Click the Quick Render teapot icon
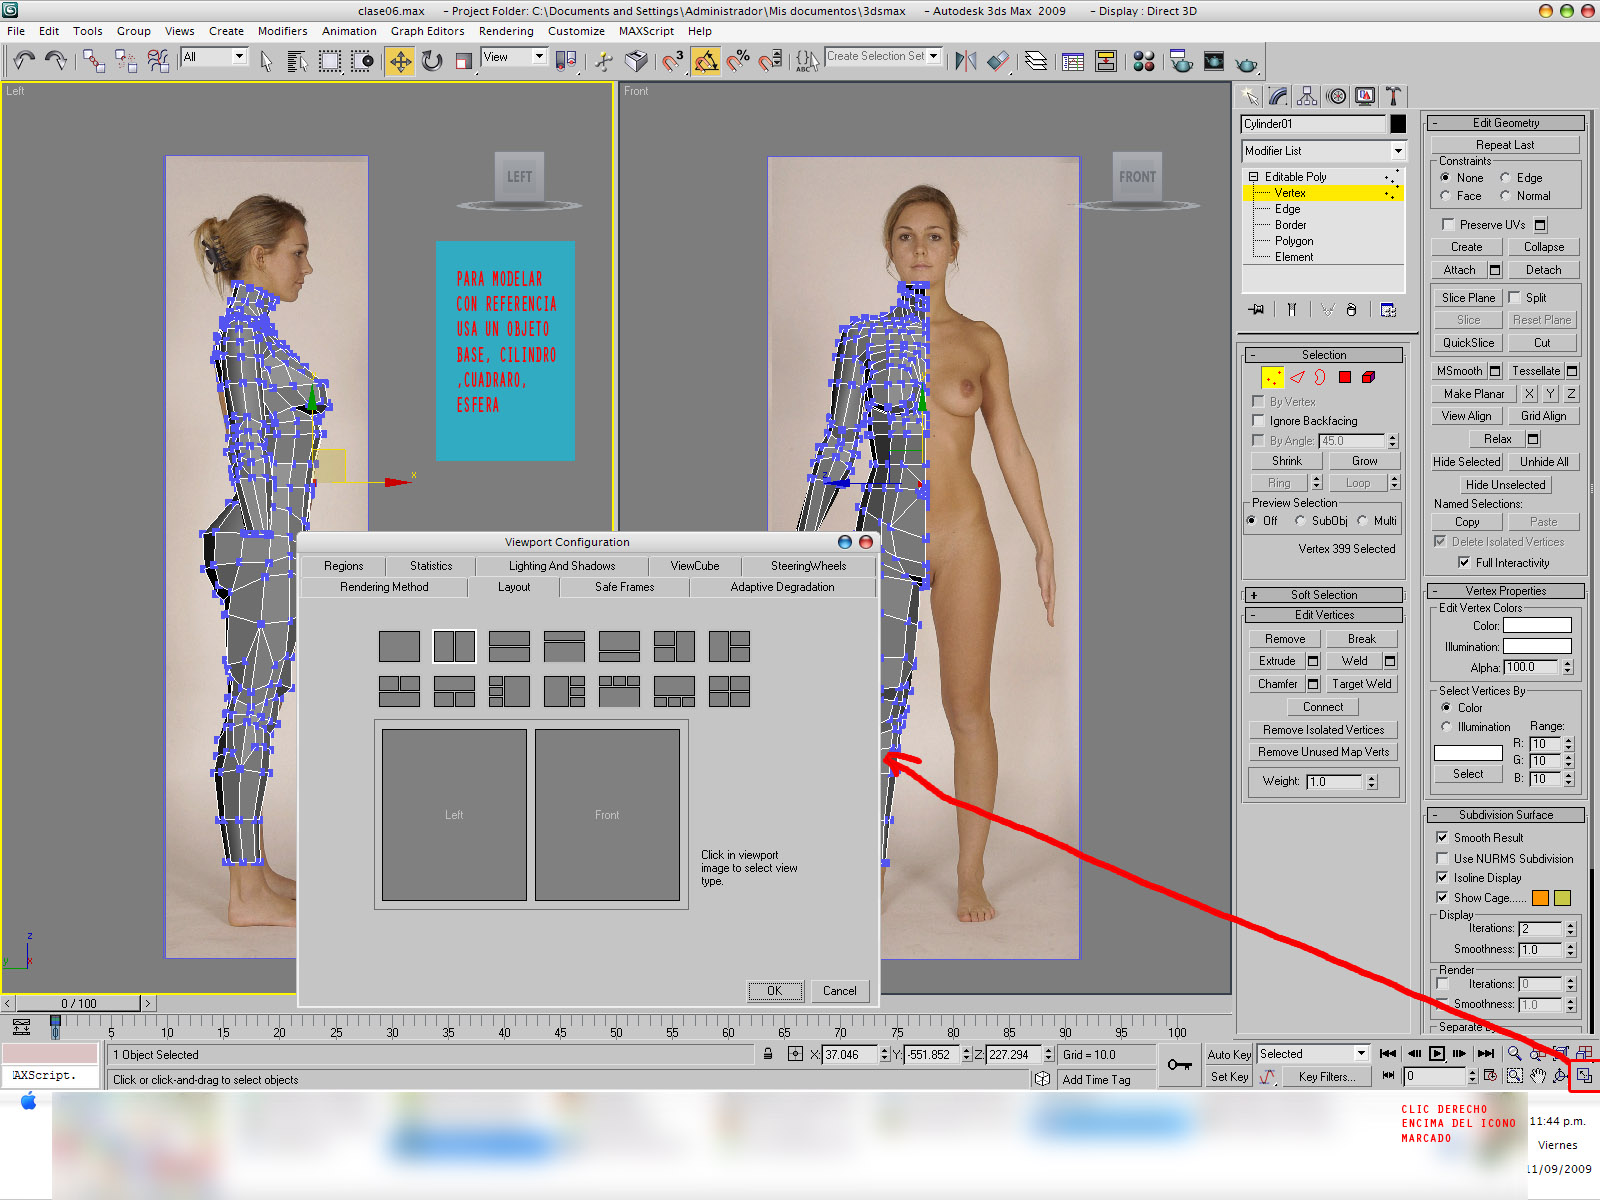Image resolution: width=1600 pixels, height=1200 pixels. point(1246,62)
